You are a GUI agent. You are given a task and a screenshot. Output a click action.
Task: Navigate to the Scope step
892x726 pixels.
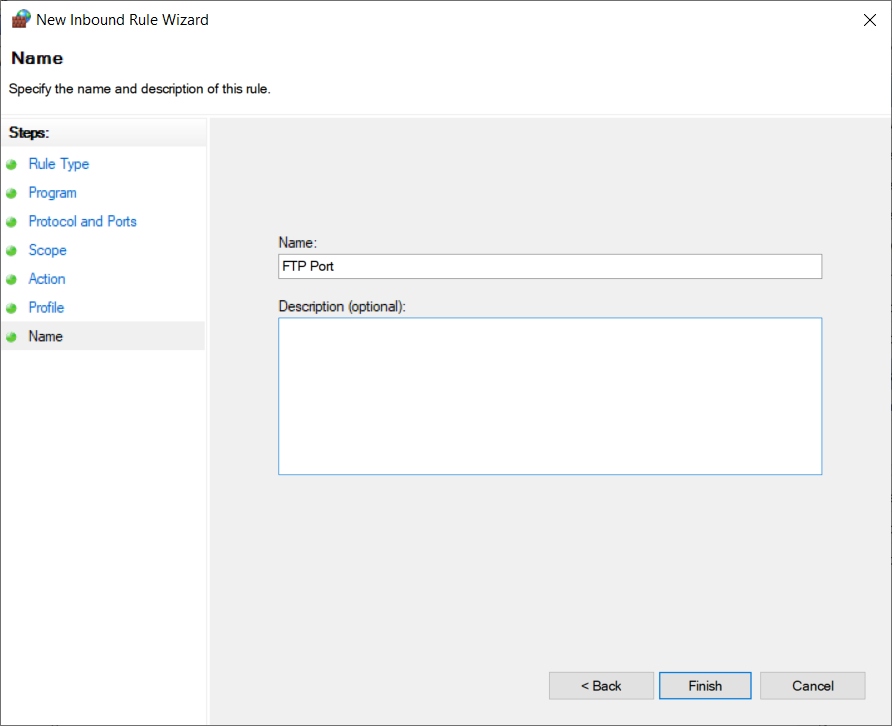(47, 251)
